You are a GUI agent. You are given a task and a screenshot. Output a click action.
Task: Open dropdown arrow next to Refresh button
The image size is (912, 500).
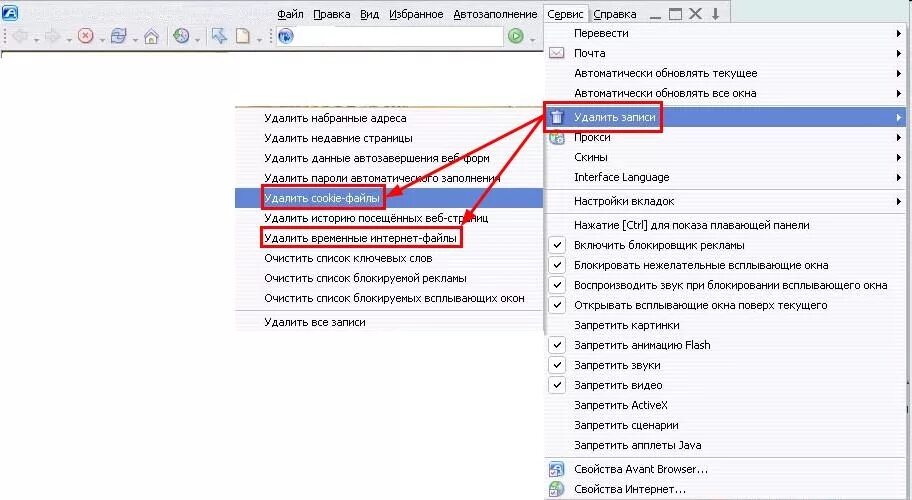[x=135, y=40]
